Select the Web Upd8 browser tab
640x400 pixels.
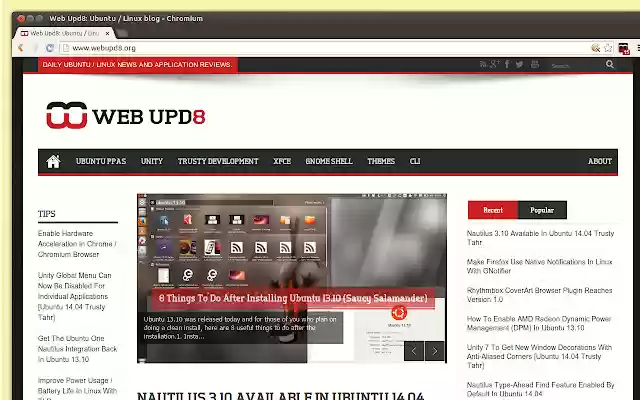(63, 33)
